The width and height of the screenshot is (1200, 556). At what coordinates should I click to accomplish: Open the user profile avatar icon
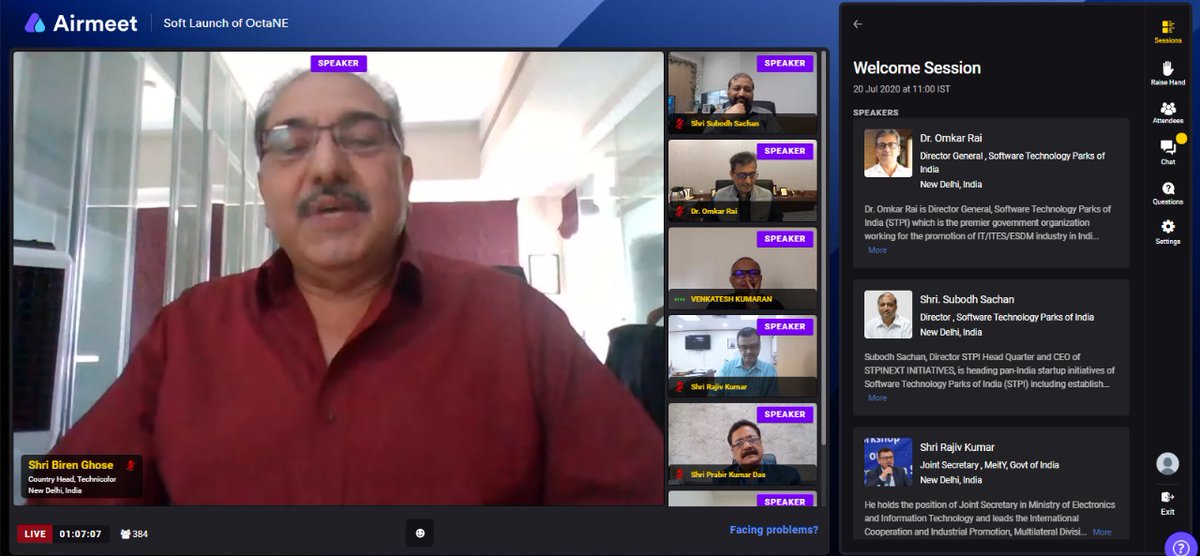coord(1167,463)
